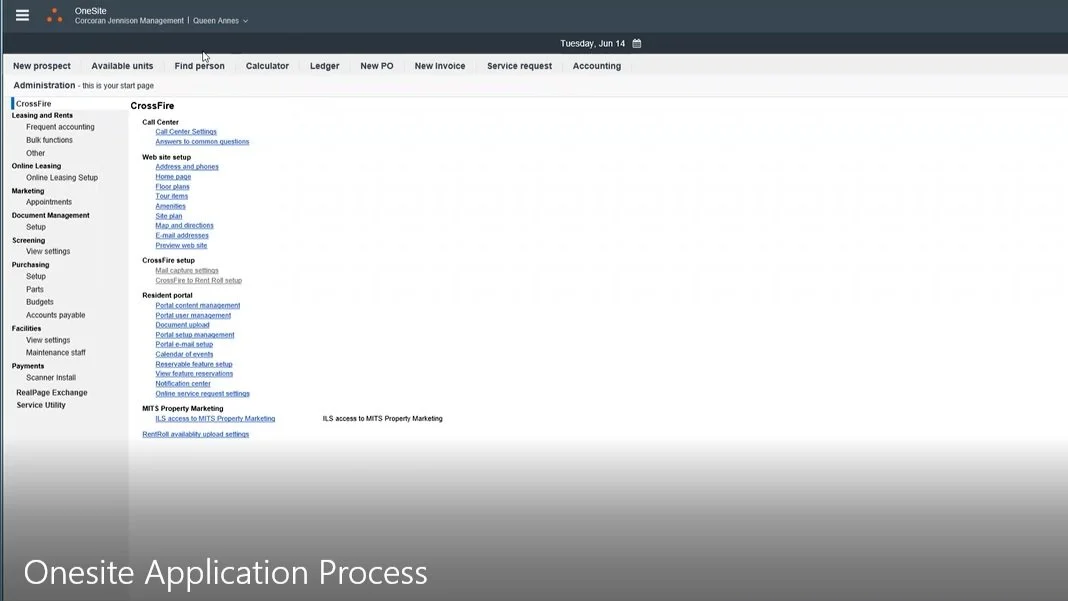The image size is (1068, 601).
Task: Open the Ledger toolbar item
Action: point(324,66)
